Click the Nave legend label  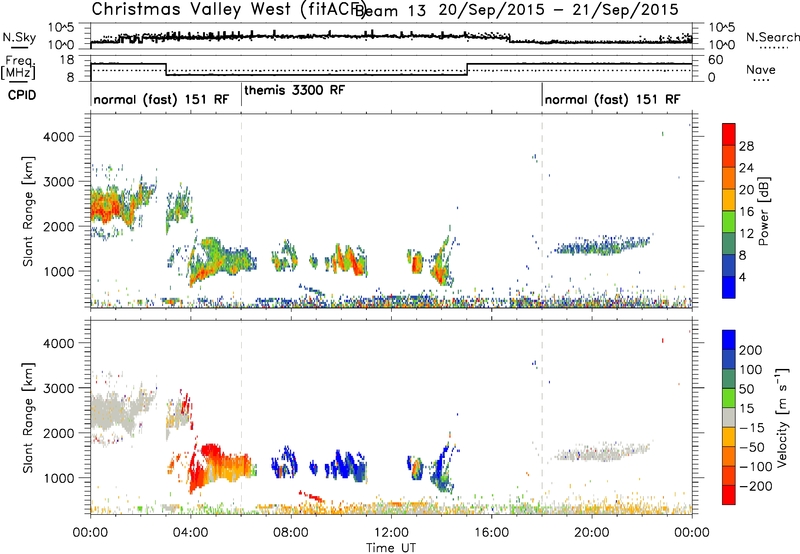760,69
